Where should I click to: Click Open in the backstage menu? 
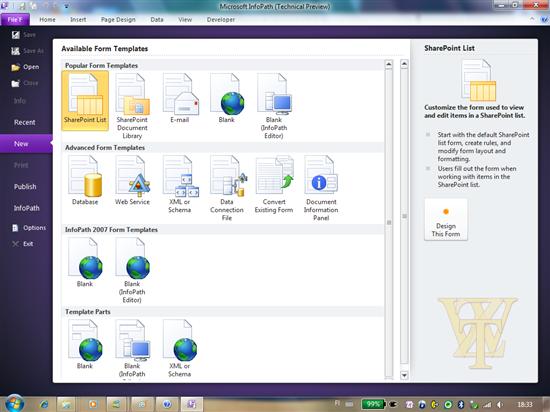pos(25,67)
